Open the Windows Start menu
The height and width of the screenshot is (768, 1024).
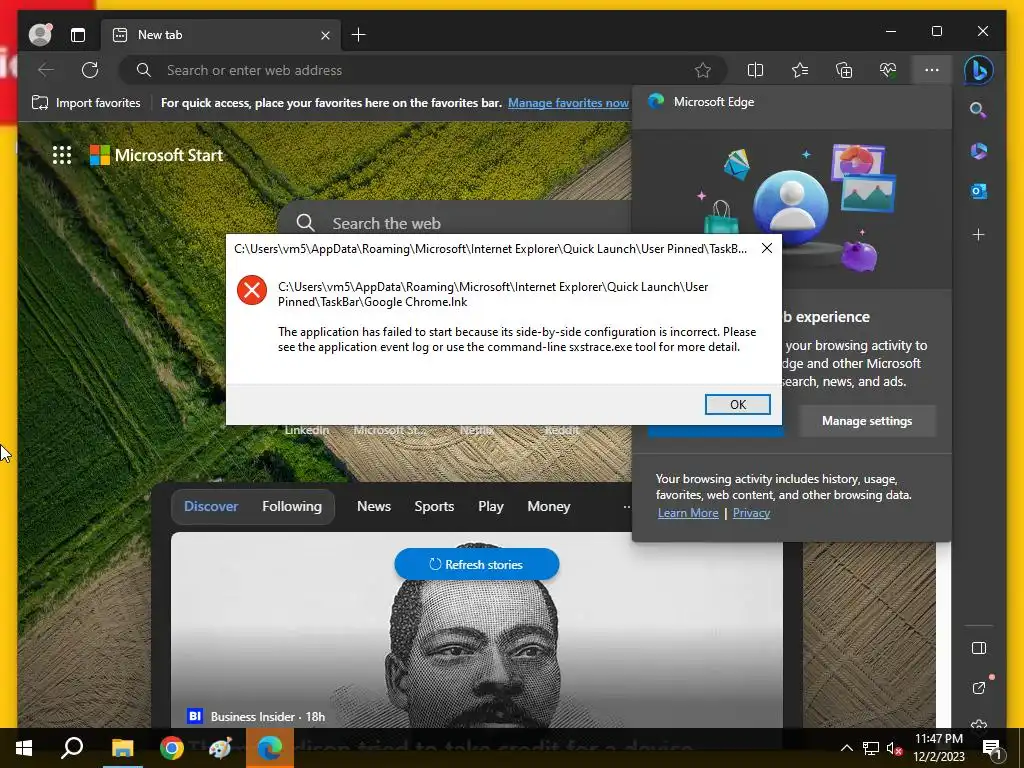[24, 748]
